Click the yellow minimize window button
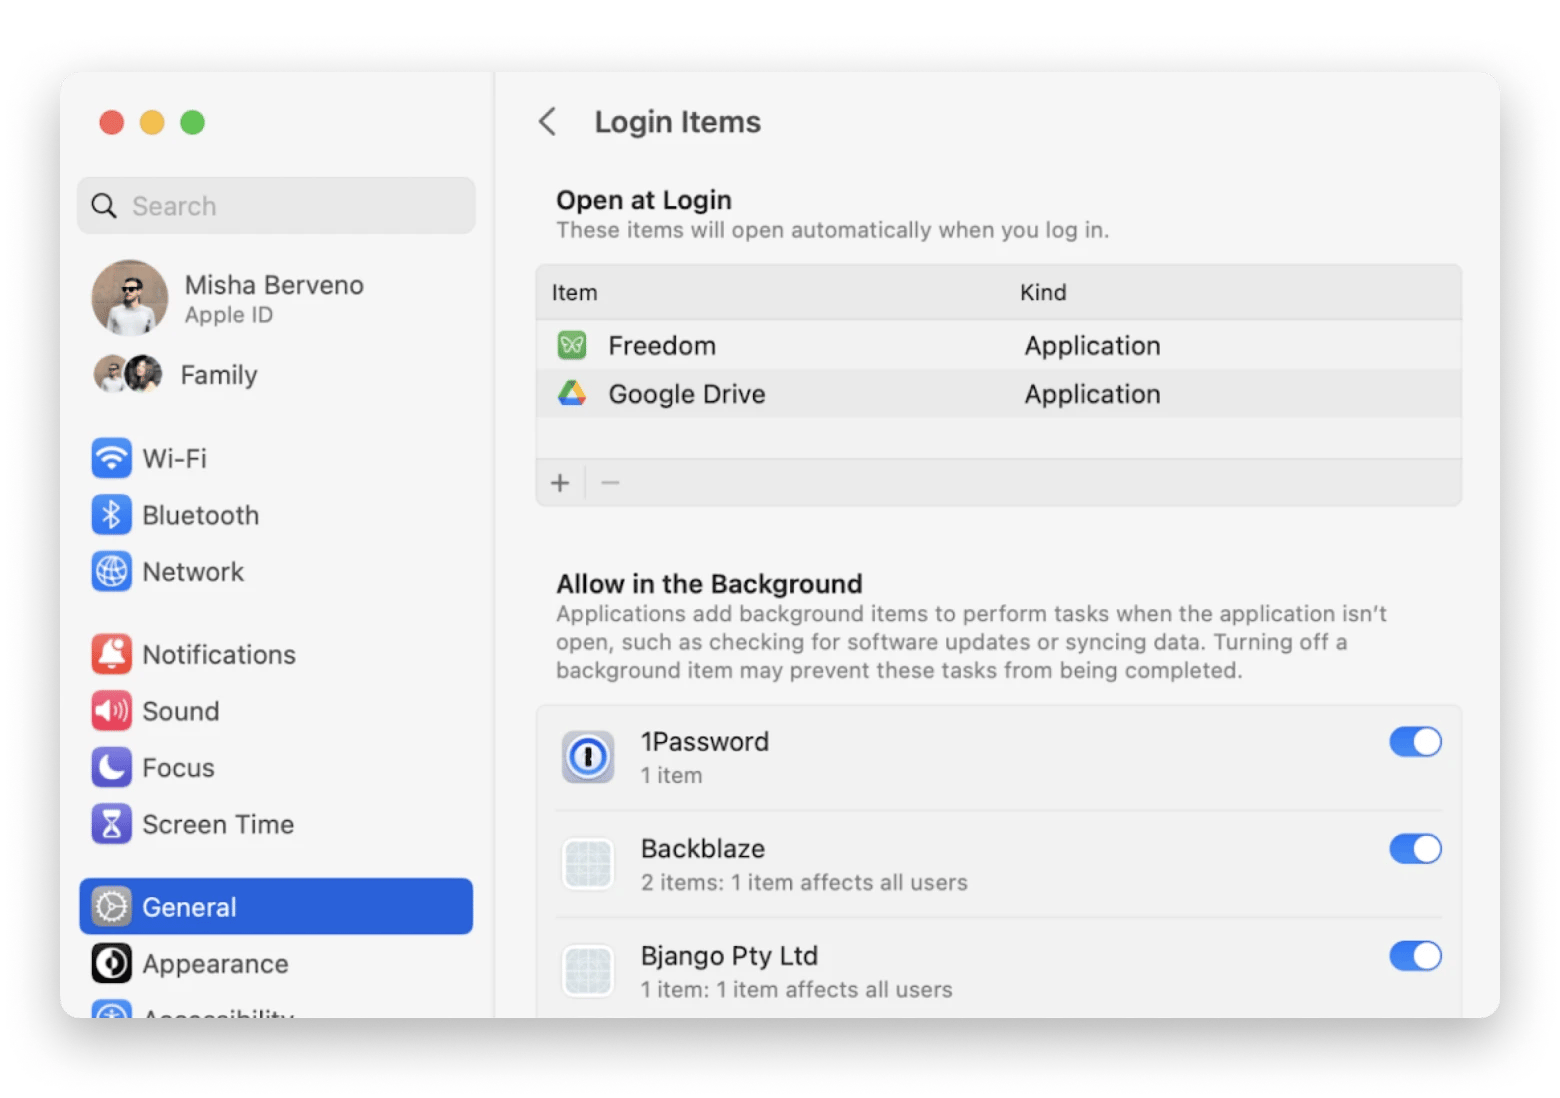Screen dimensions: 1560x1098 point(152,122)
